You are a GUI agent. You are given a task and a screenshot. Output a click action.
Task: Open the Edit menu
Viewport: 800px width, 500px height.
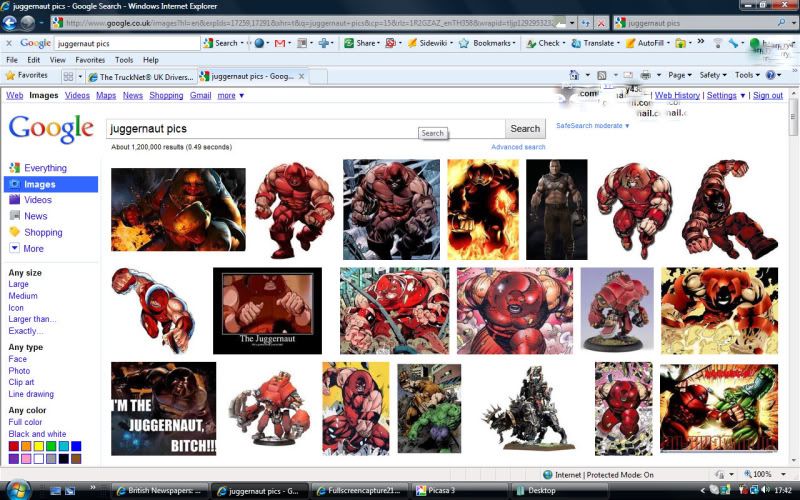click(34, 60)
